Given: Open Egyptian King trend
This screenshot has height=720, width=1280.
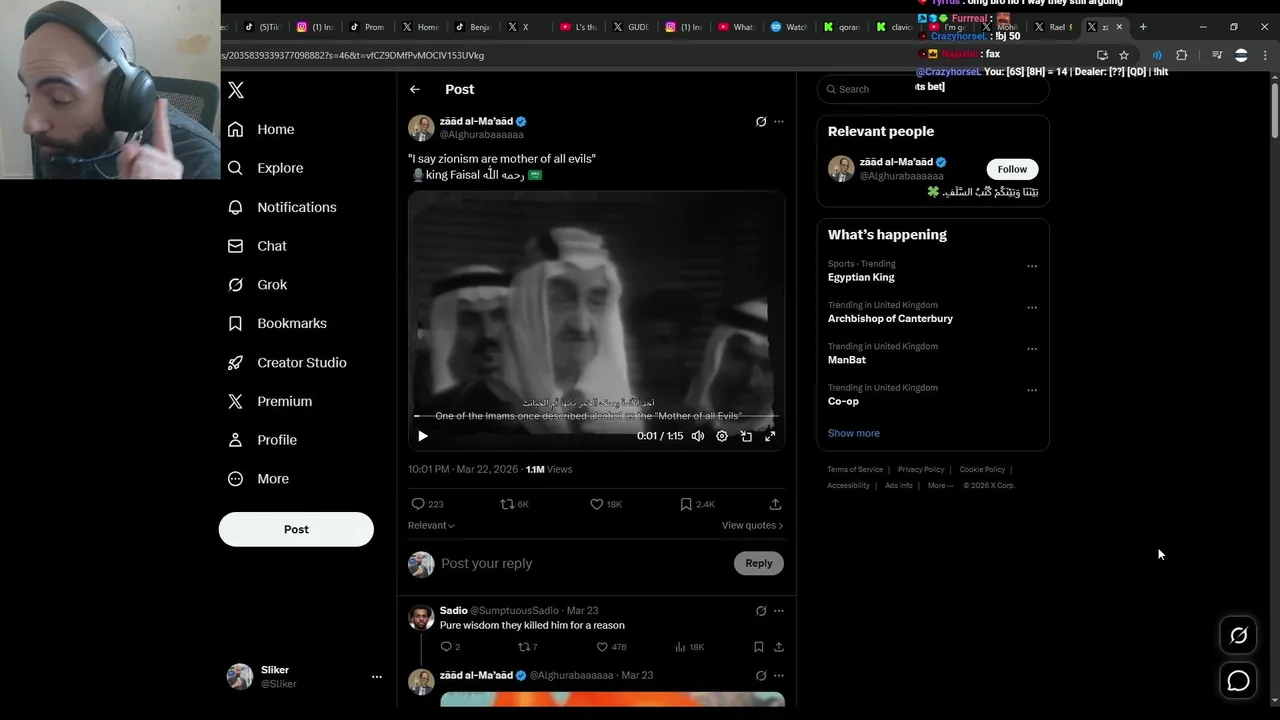Looking at the screenshot, I should 861,277.
